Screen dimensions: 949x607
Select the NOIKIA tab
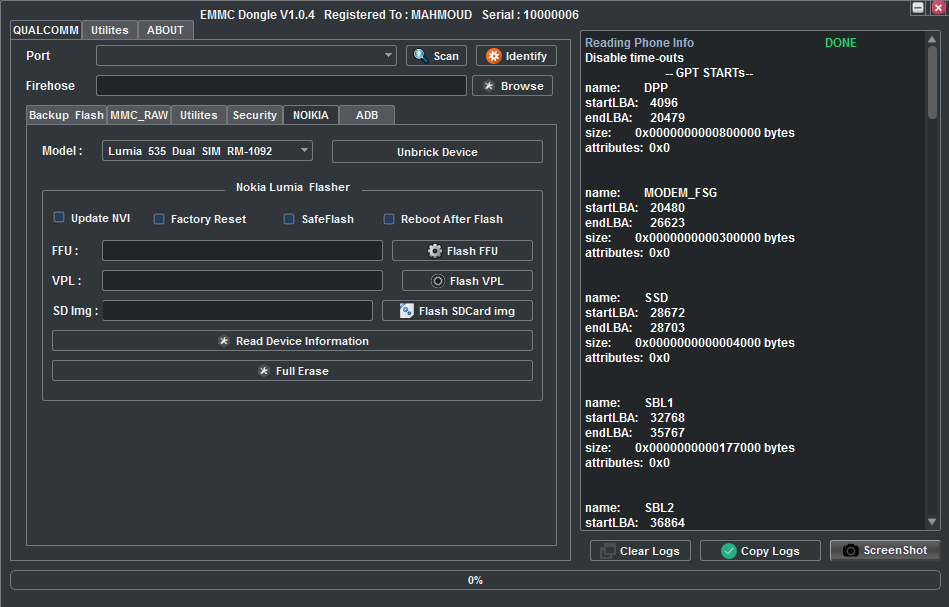310,115
